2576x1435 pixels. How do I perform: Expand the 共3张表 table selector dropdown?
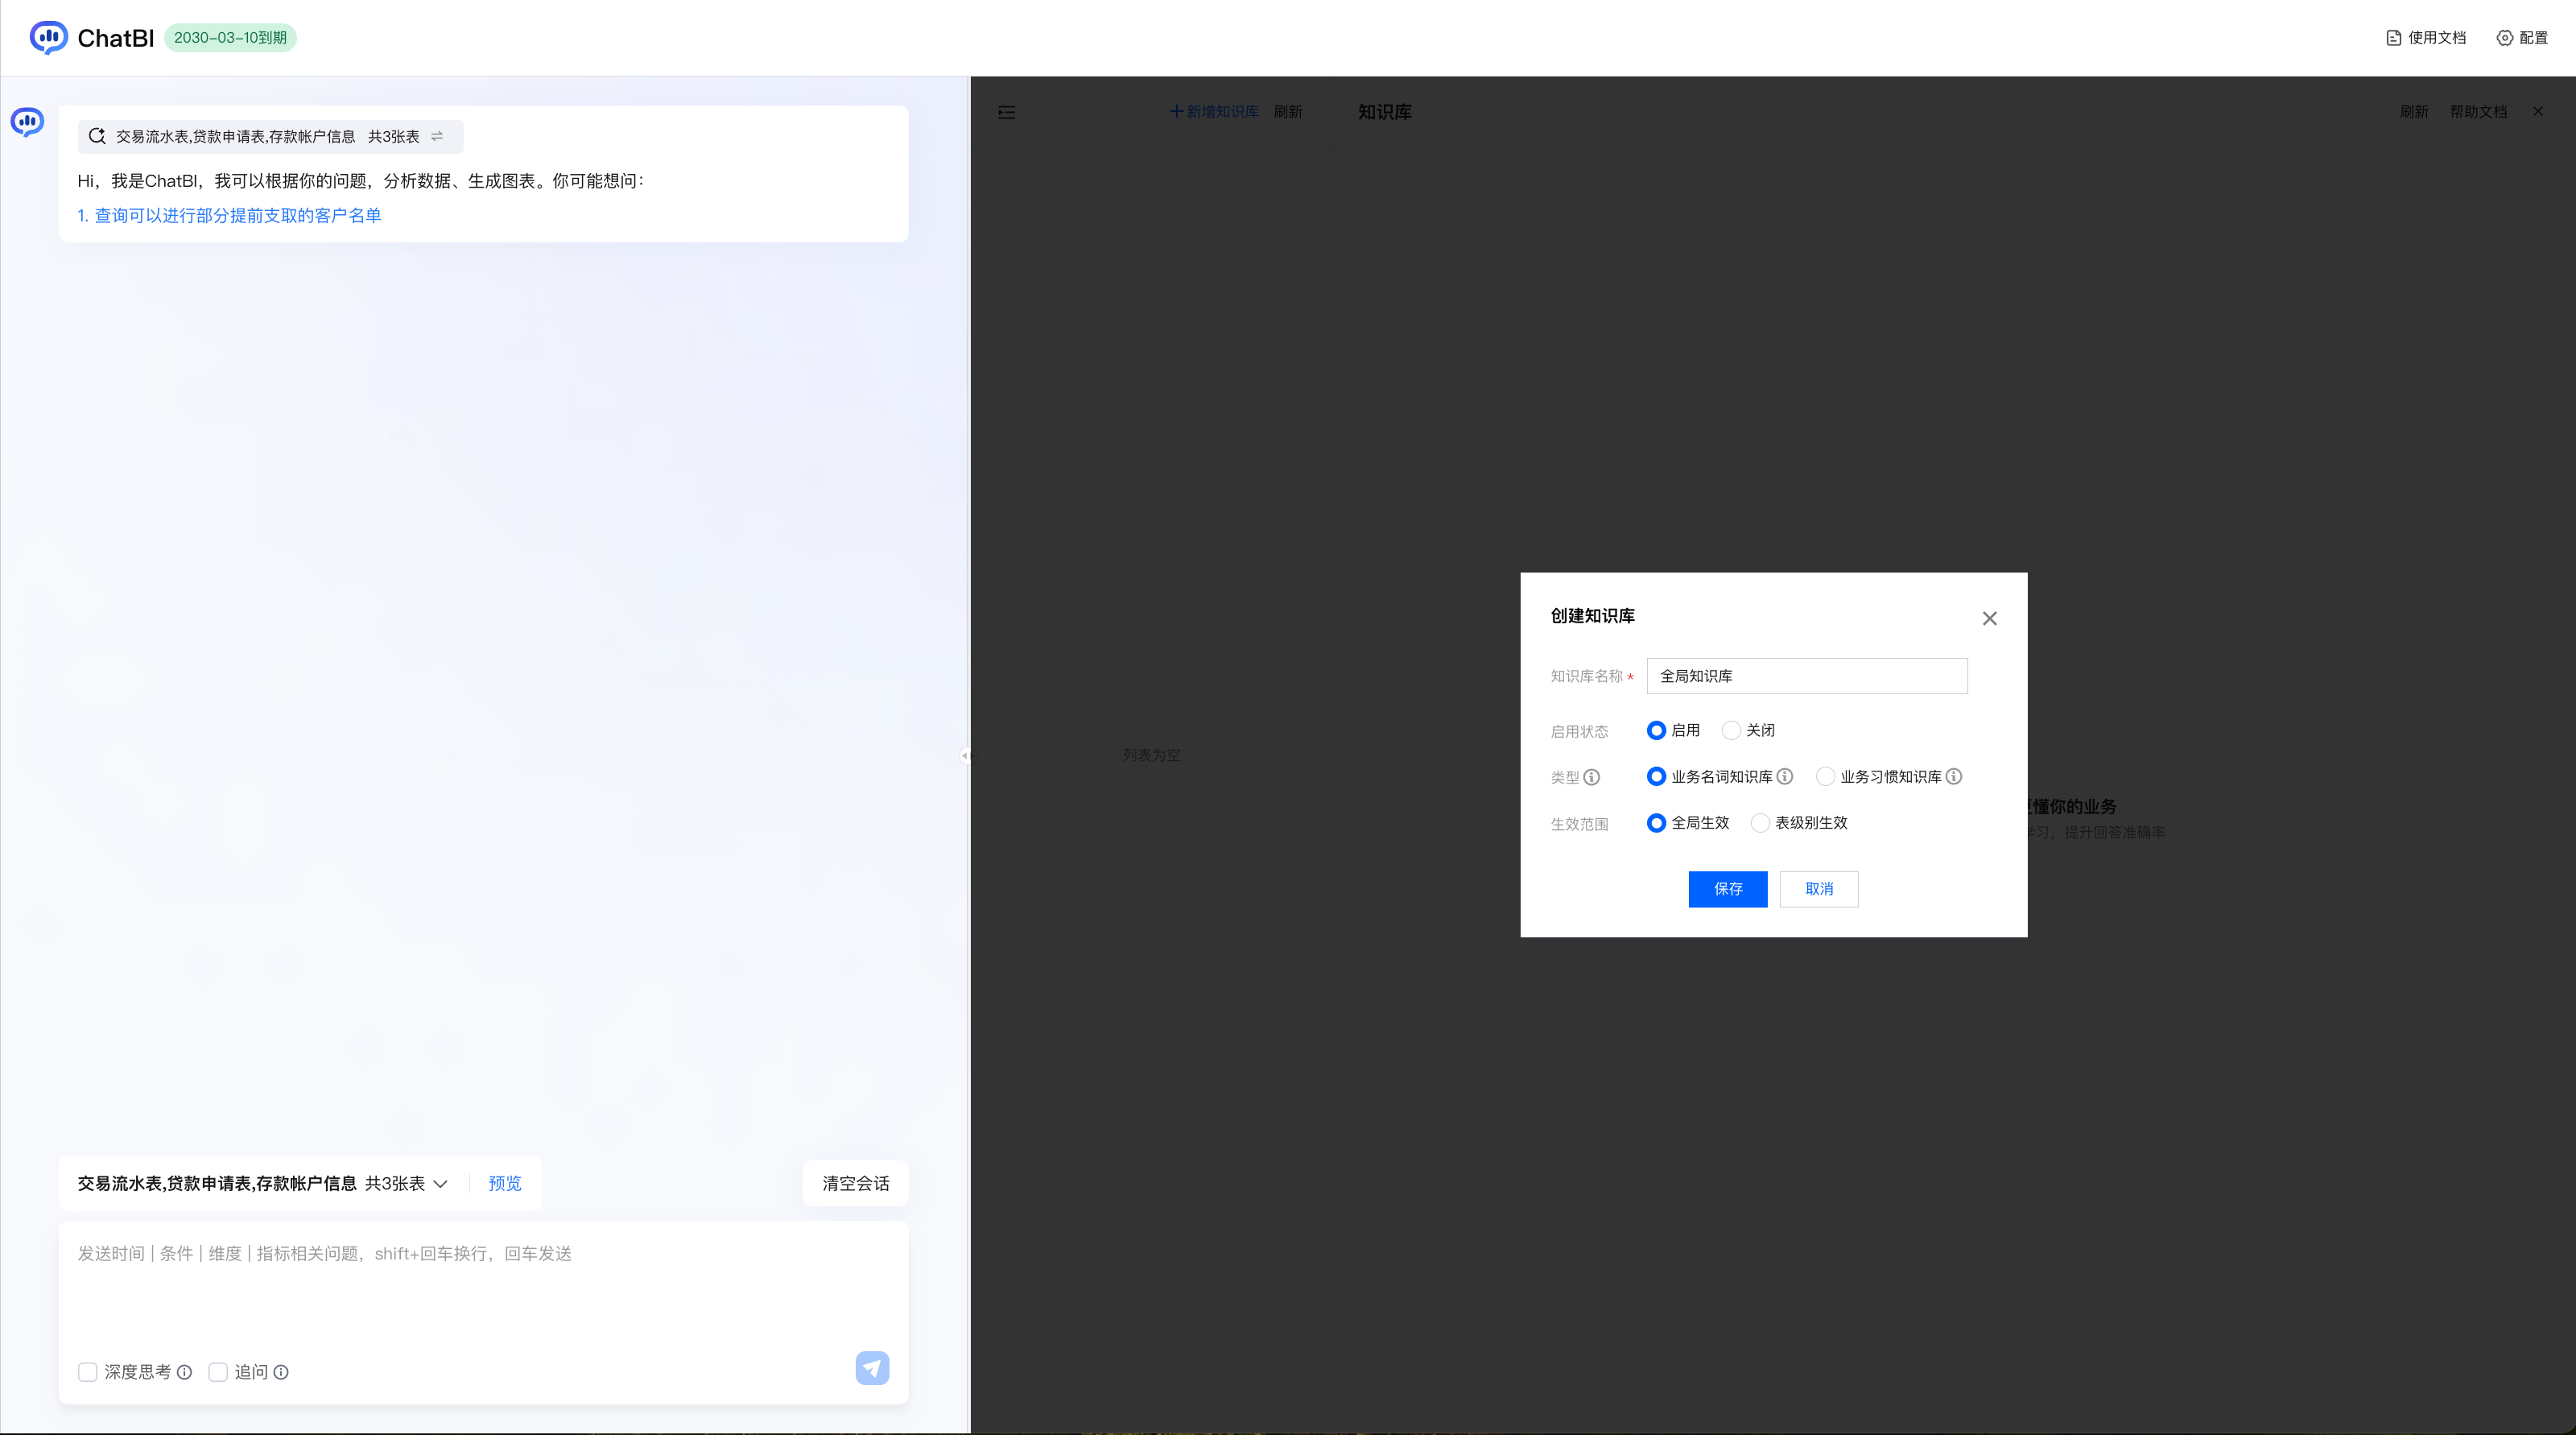(x=440, y=1183)
